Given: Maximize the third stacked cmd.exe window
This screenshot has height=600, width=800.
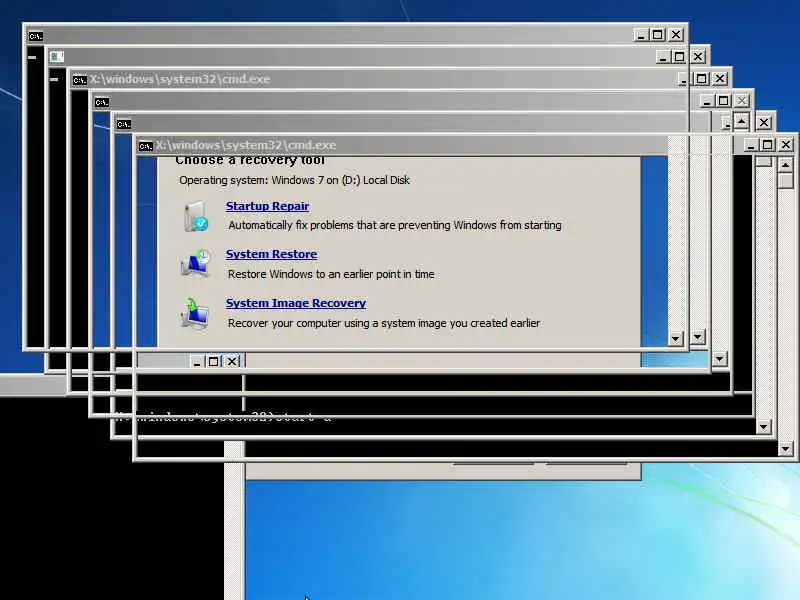Looking at the screenshot, I should click(x=702, y=79).
